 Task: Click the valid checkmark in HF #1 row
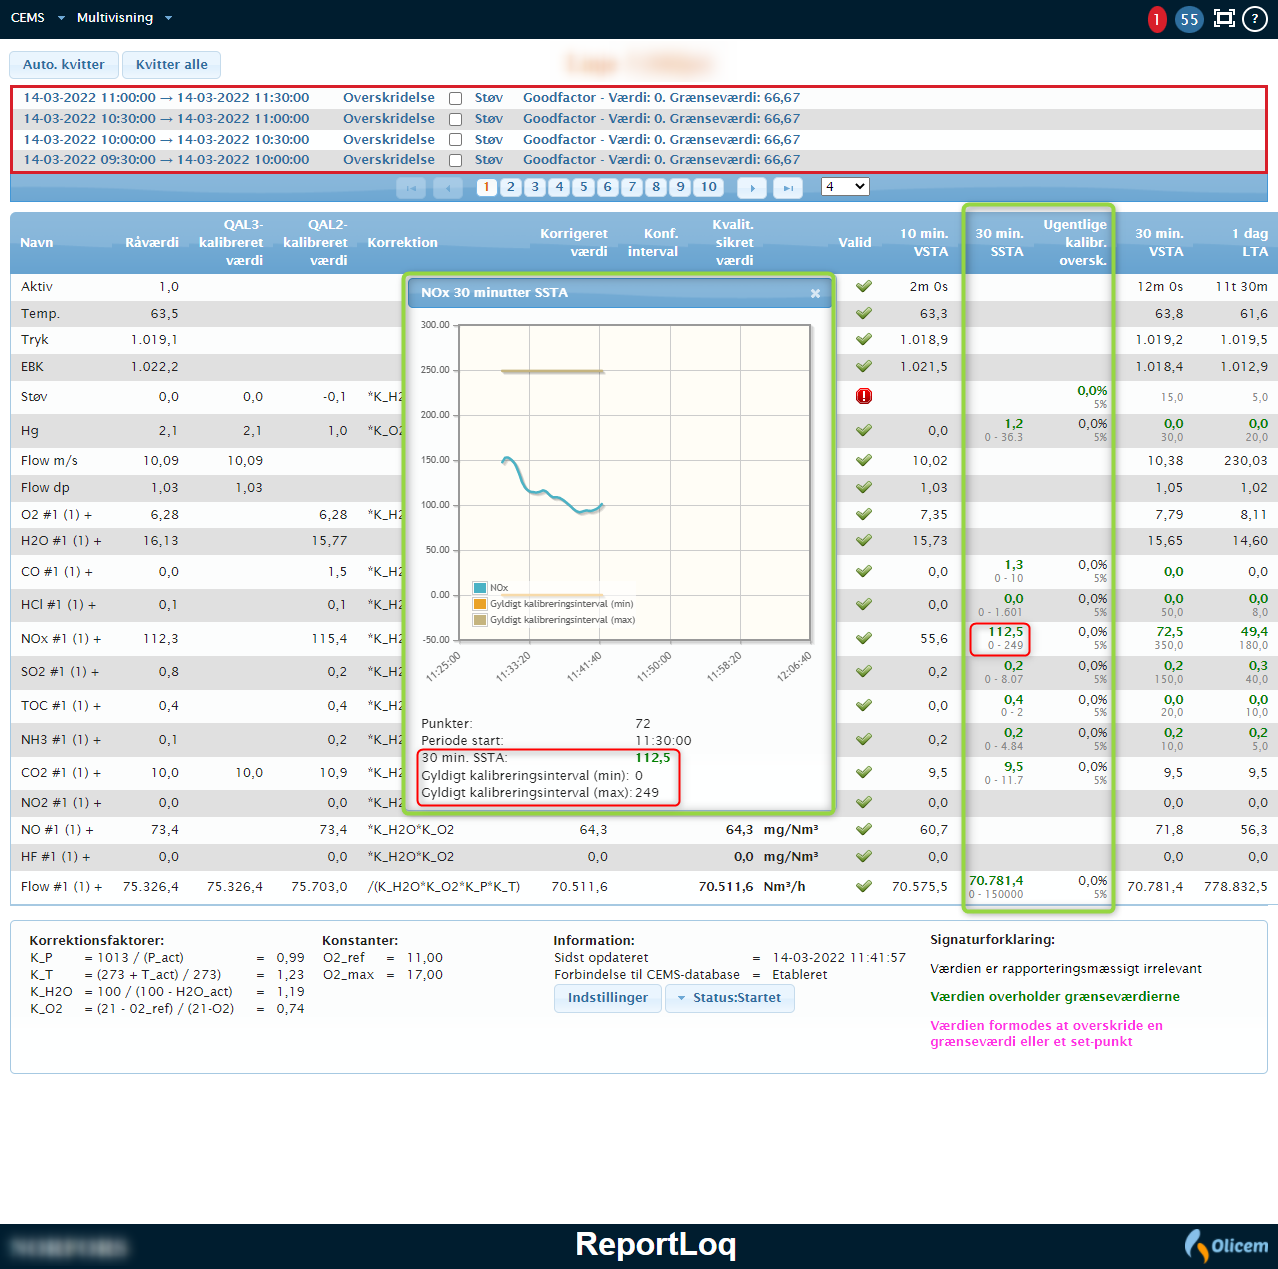coord(864,856)
